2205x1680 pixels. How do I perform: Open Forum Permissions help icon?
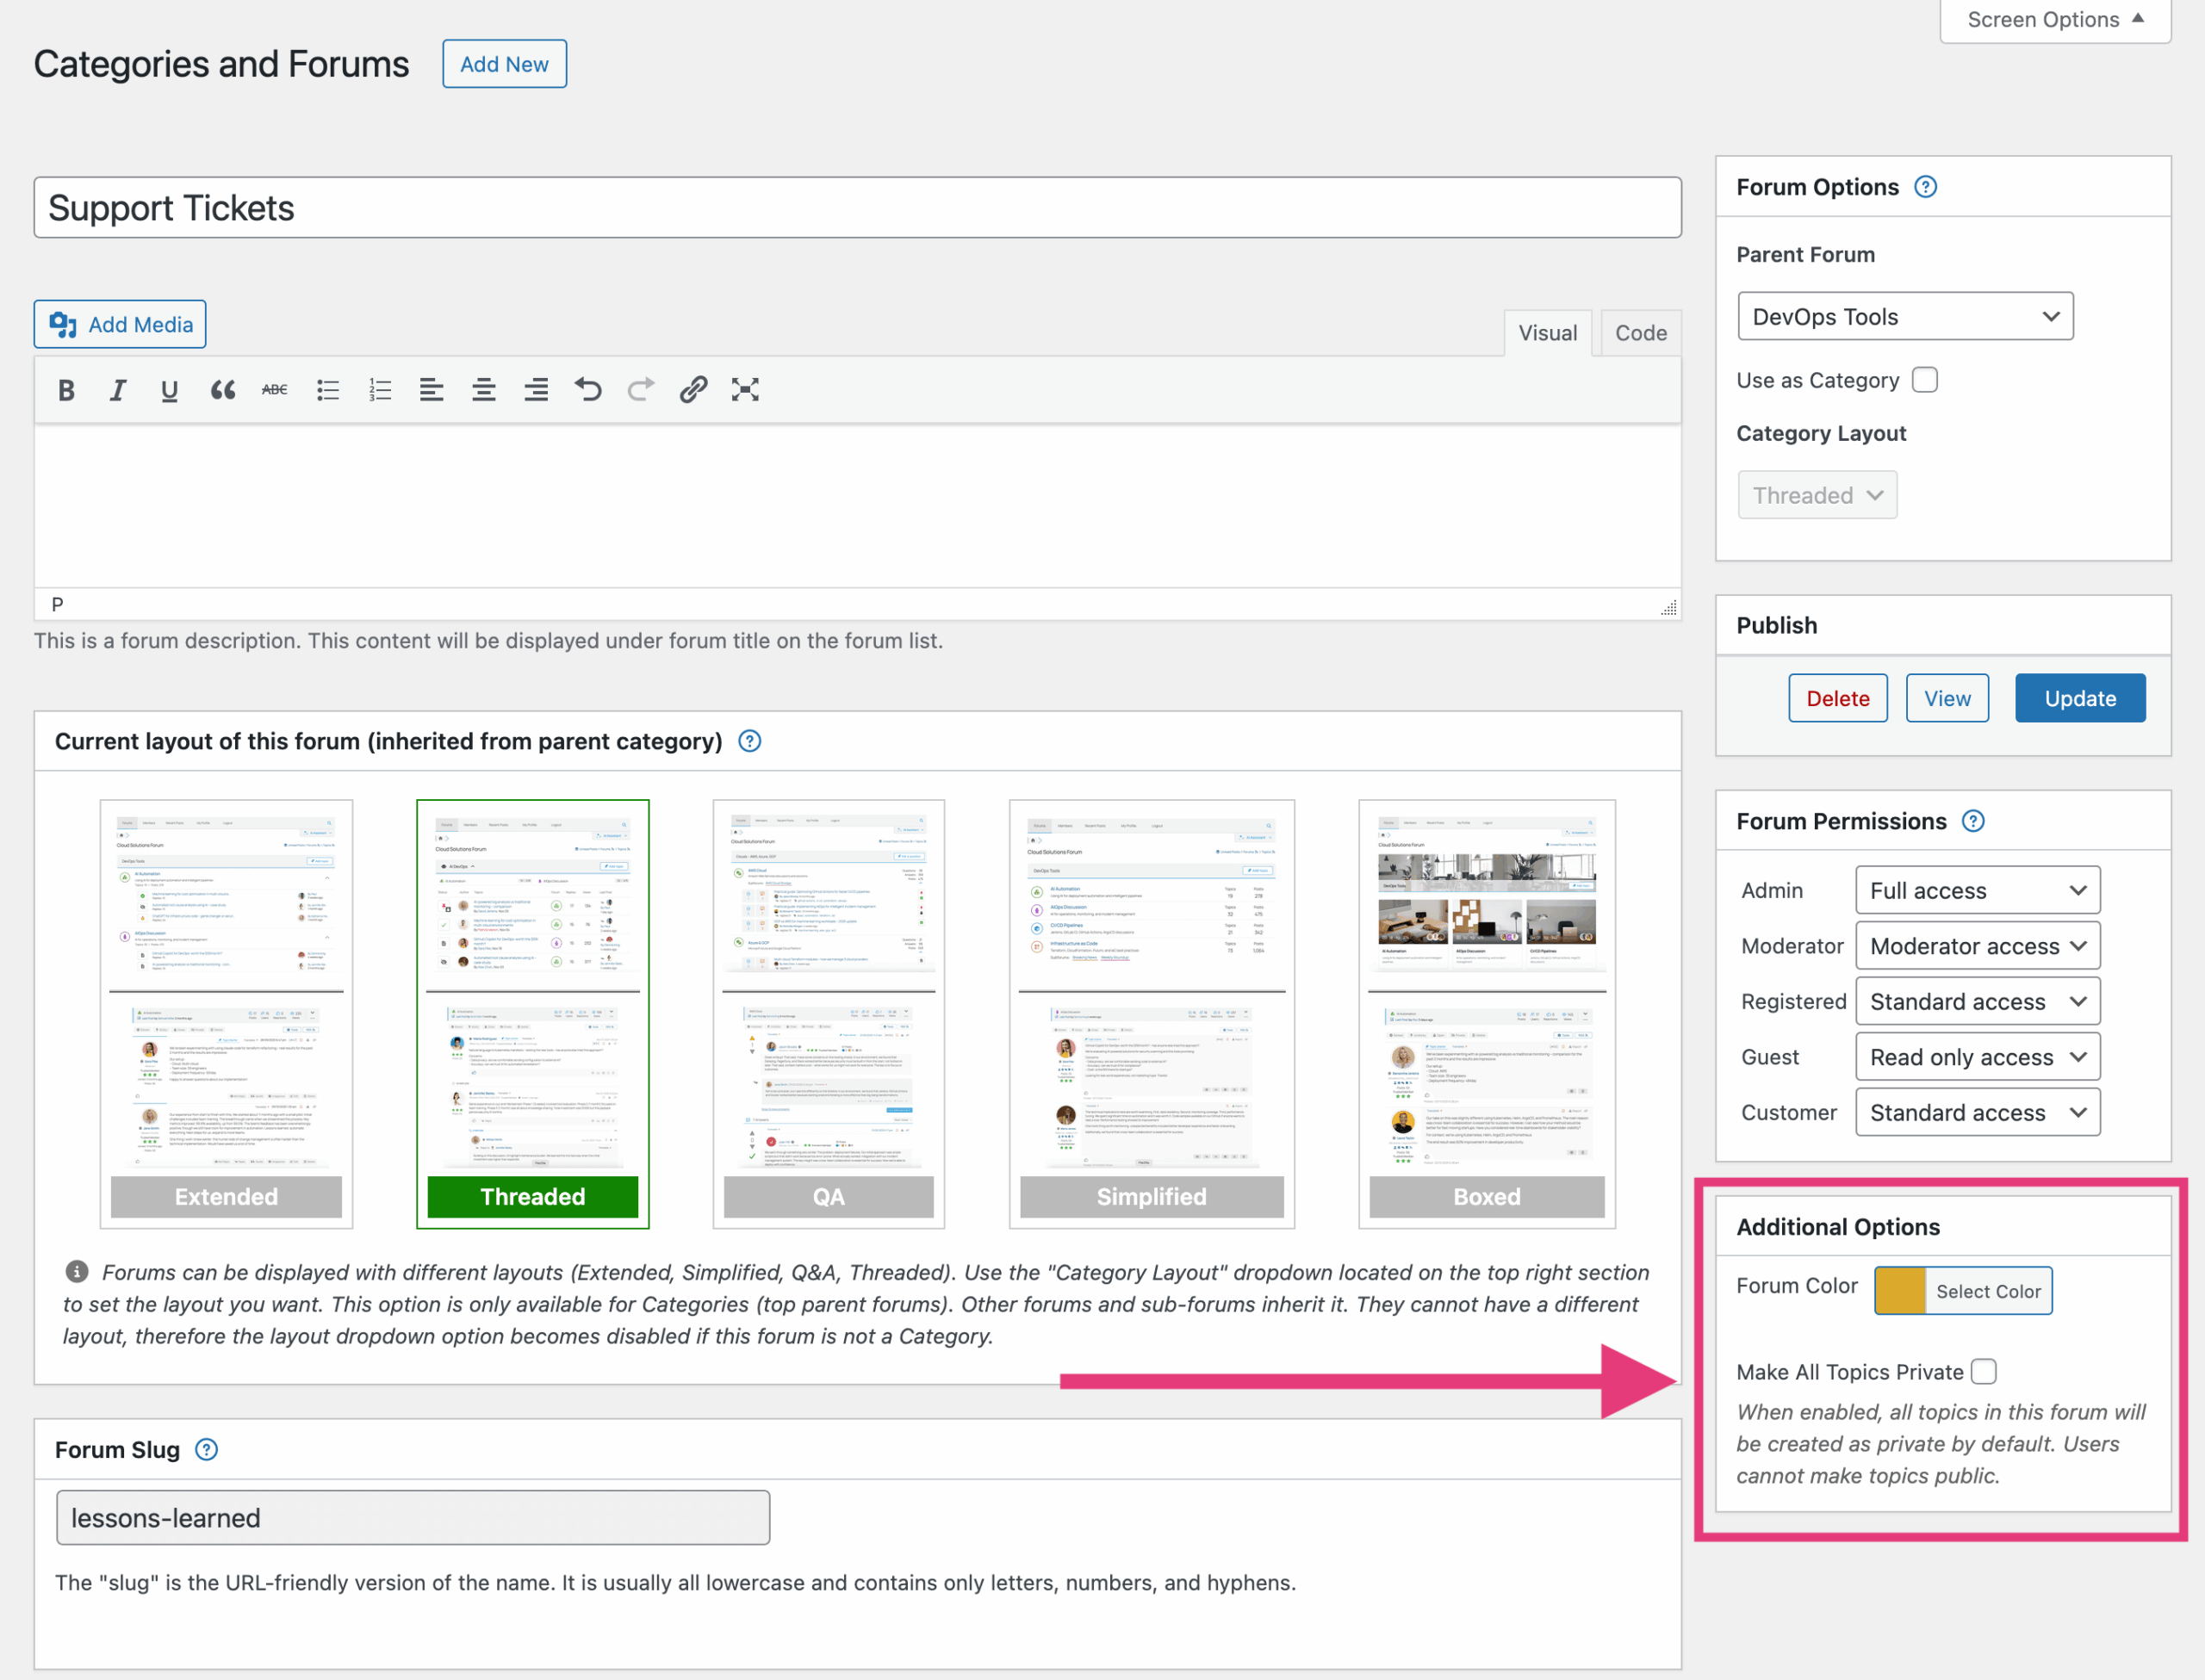click(x=1972, y=821)
